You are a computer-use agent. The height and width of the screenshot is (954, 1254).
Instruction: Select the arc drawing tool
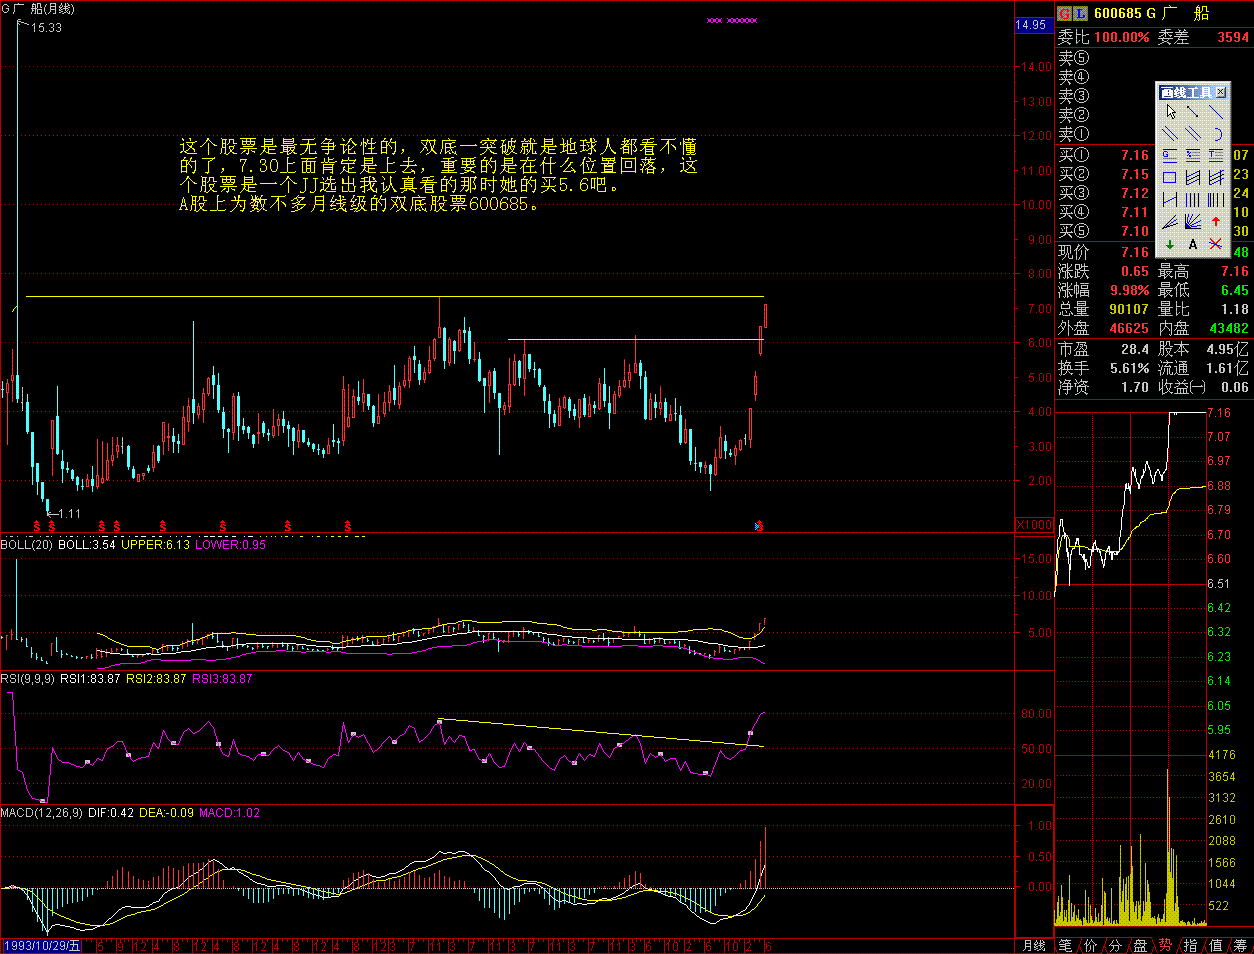(1216, 134)
